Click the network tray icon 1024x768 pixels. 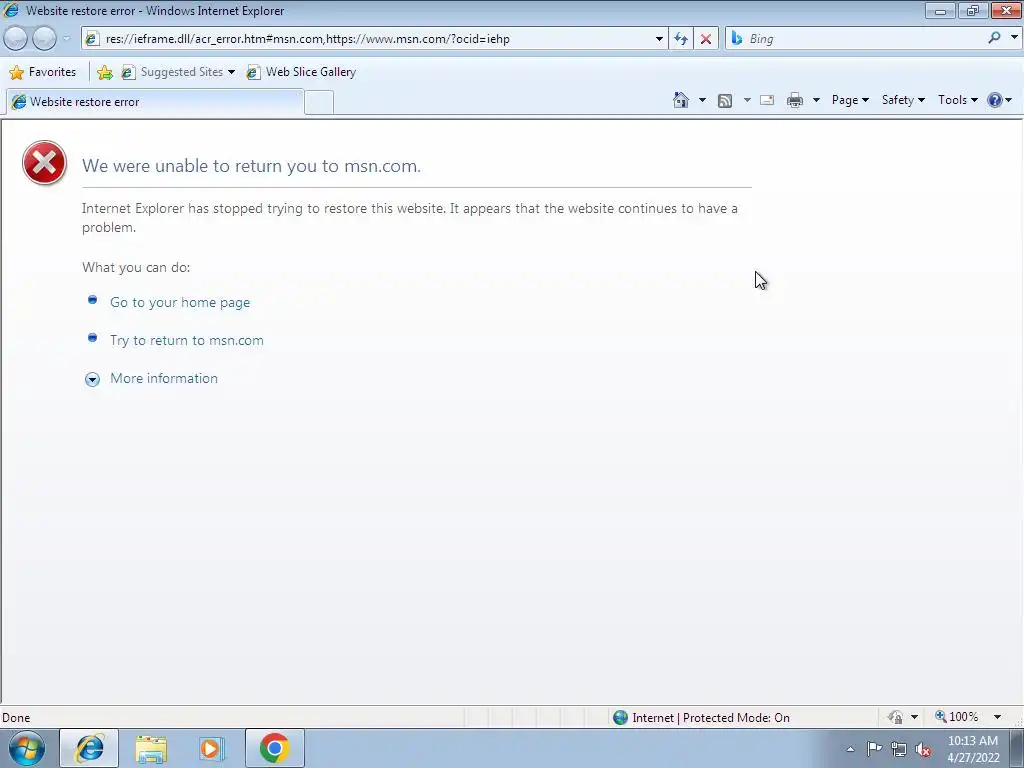click(899, 749)
